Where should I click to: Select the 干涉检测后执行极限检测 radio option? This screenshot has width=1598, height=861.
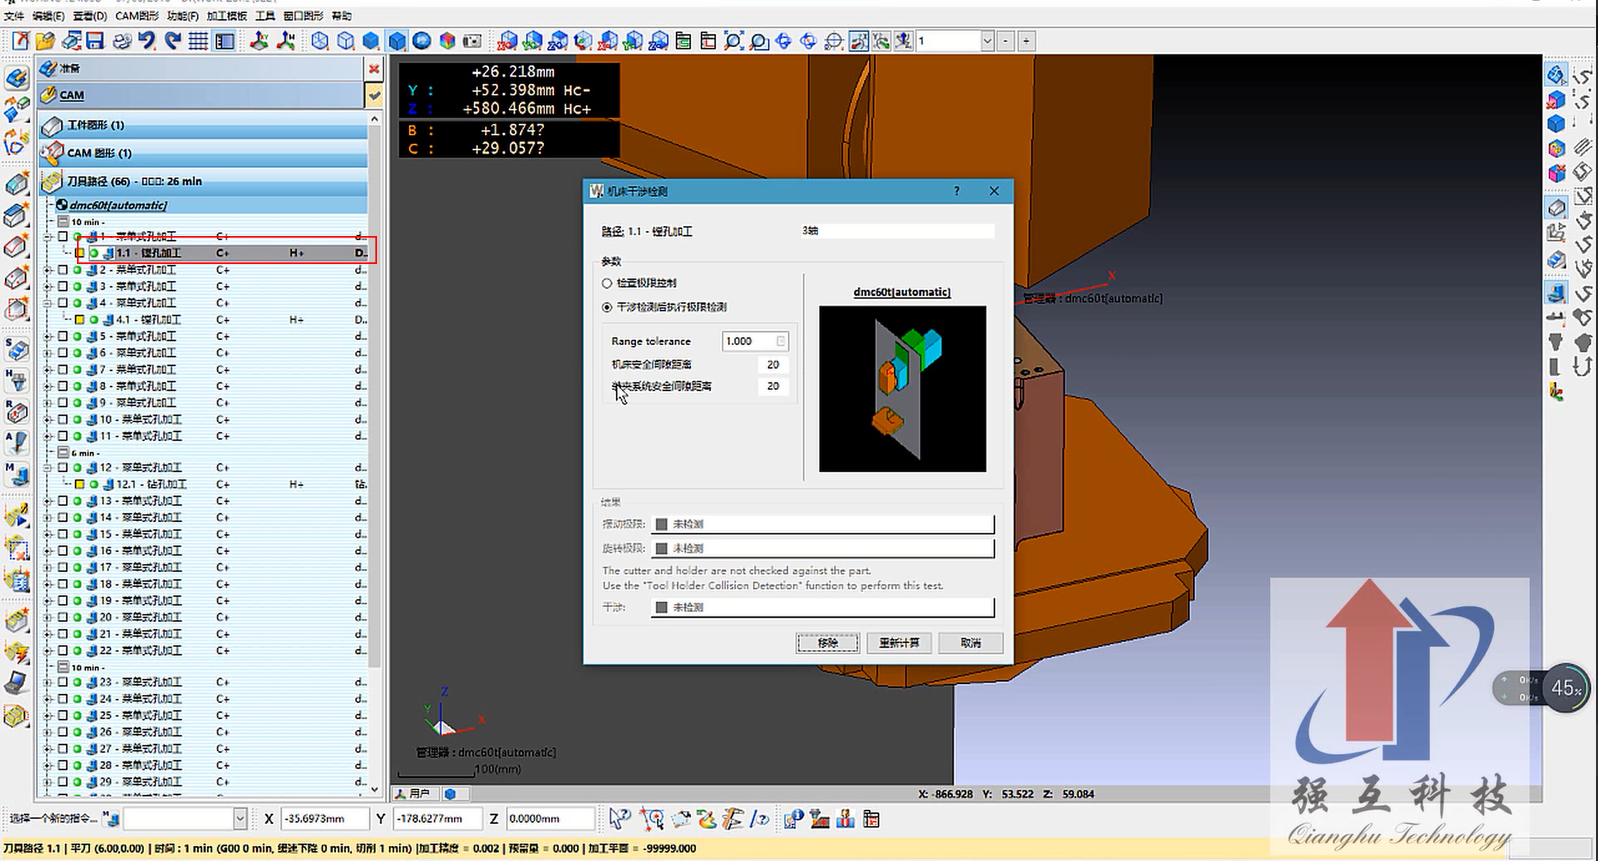(x=607, y=307)
